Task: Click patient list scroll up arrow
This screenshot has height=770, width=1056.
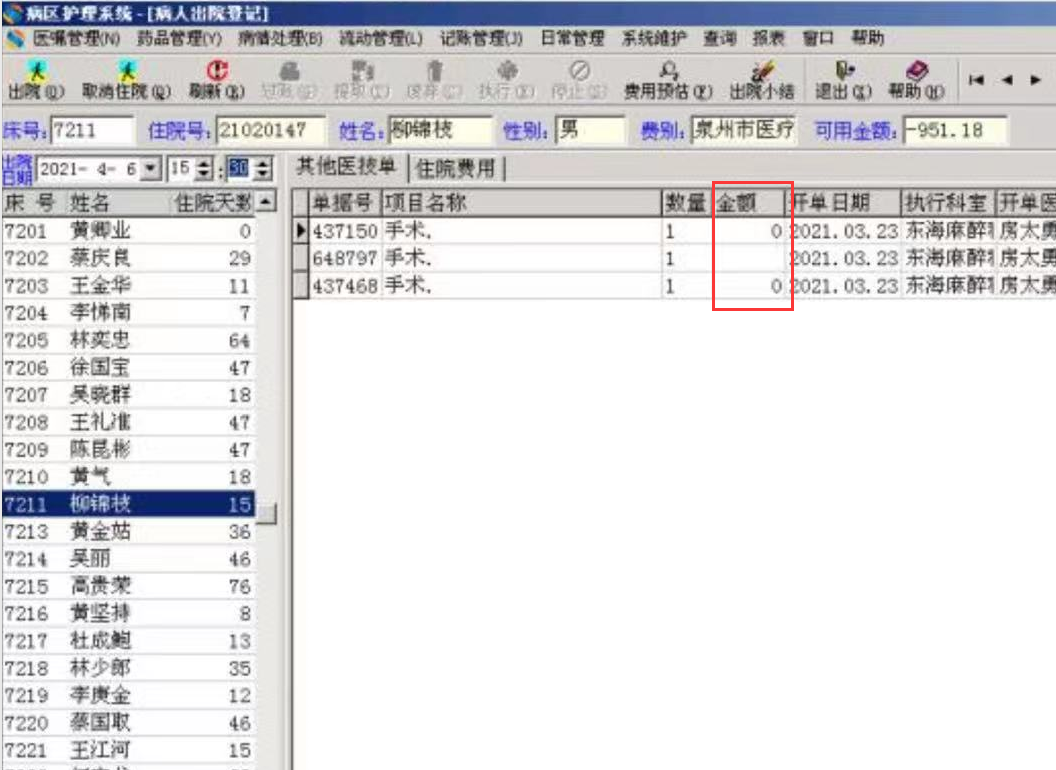Action: pos(267,201)
